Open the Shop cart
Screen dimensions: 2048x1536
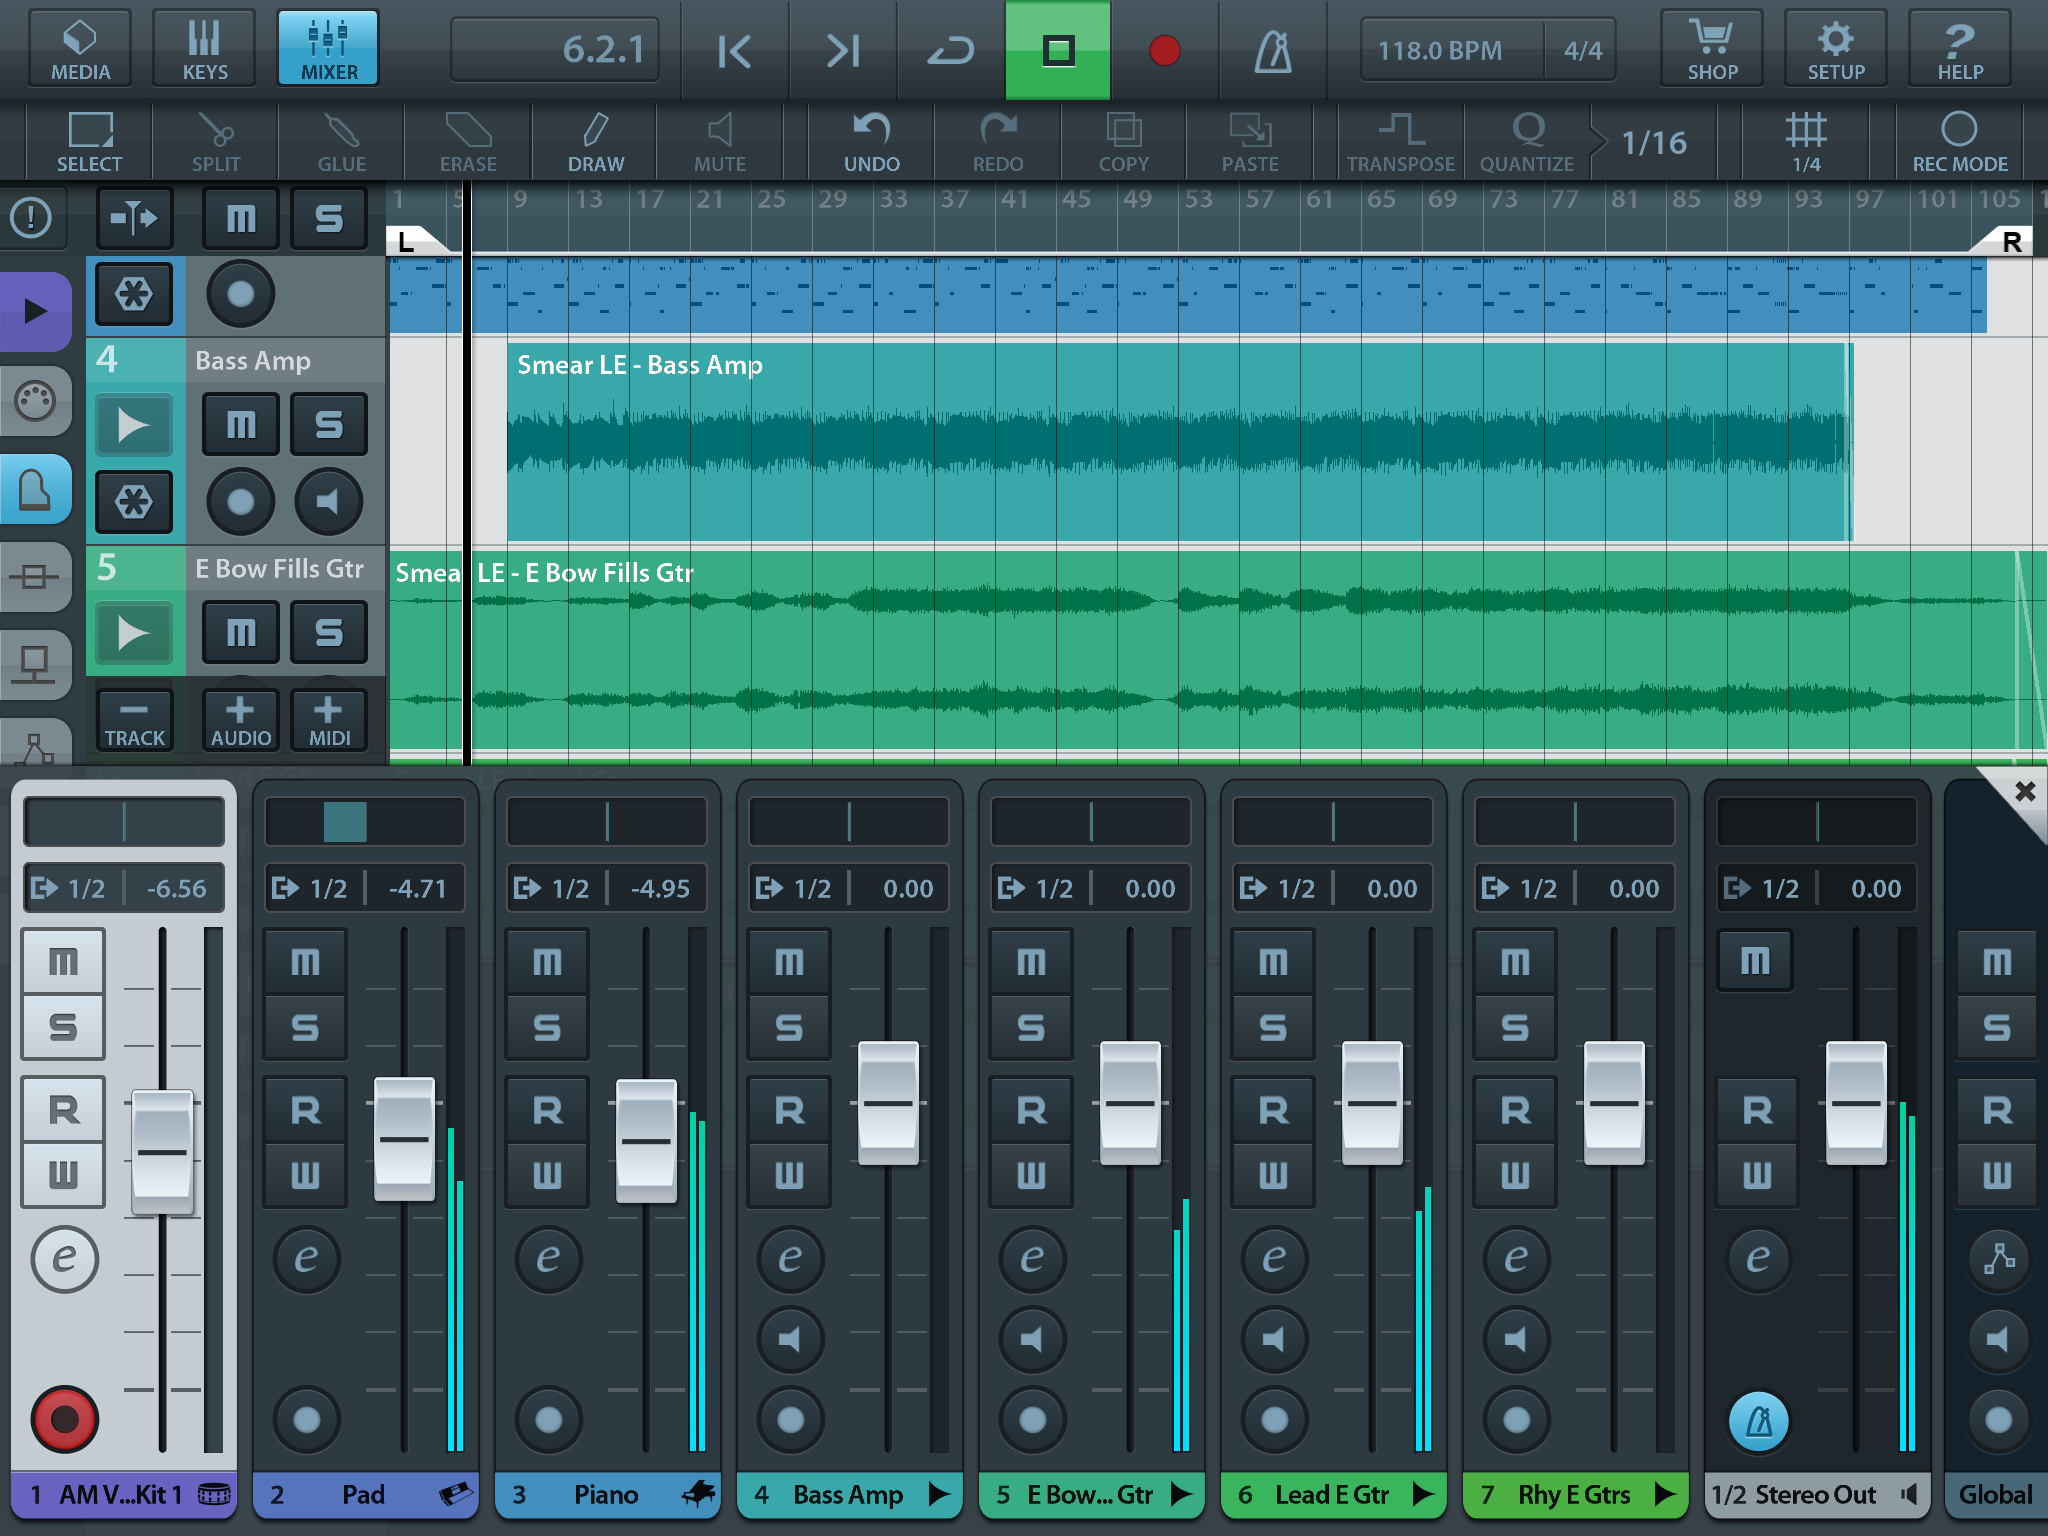[x=1711, y=48]
